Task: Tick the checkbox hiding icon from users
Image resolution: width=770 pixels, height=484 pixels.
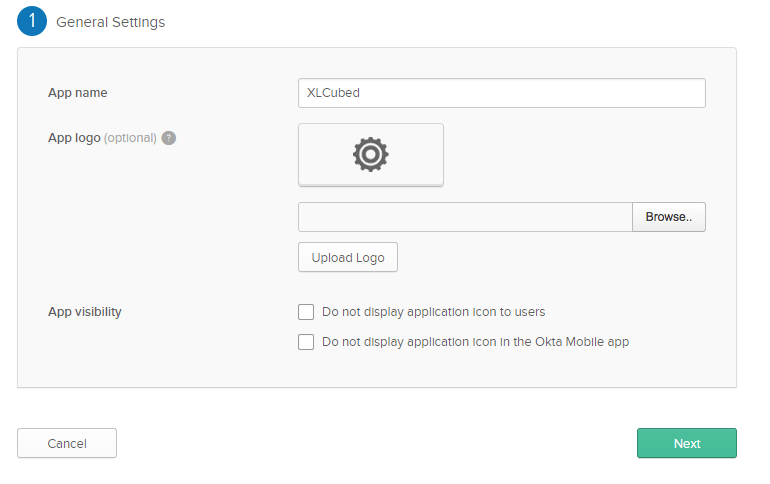Action: (306, 312)
